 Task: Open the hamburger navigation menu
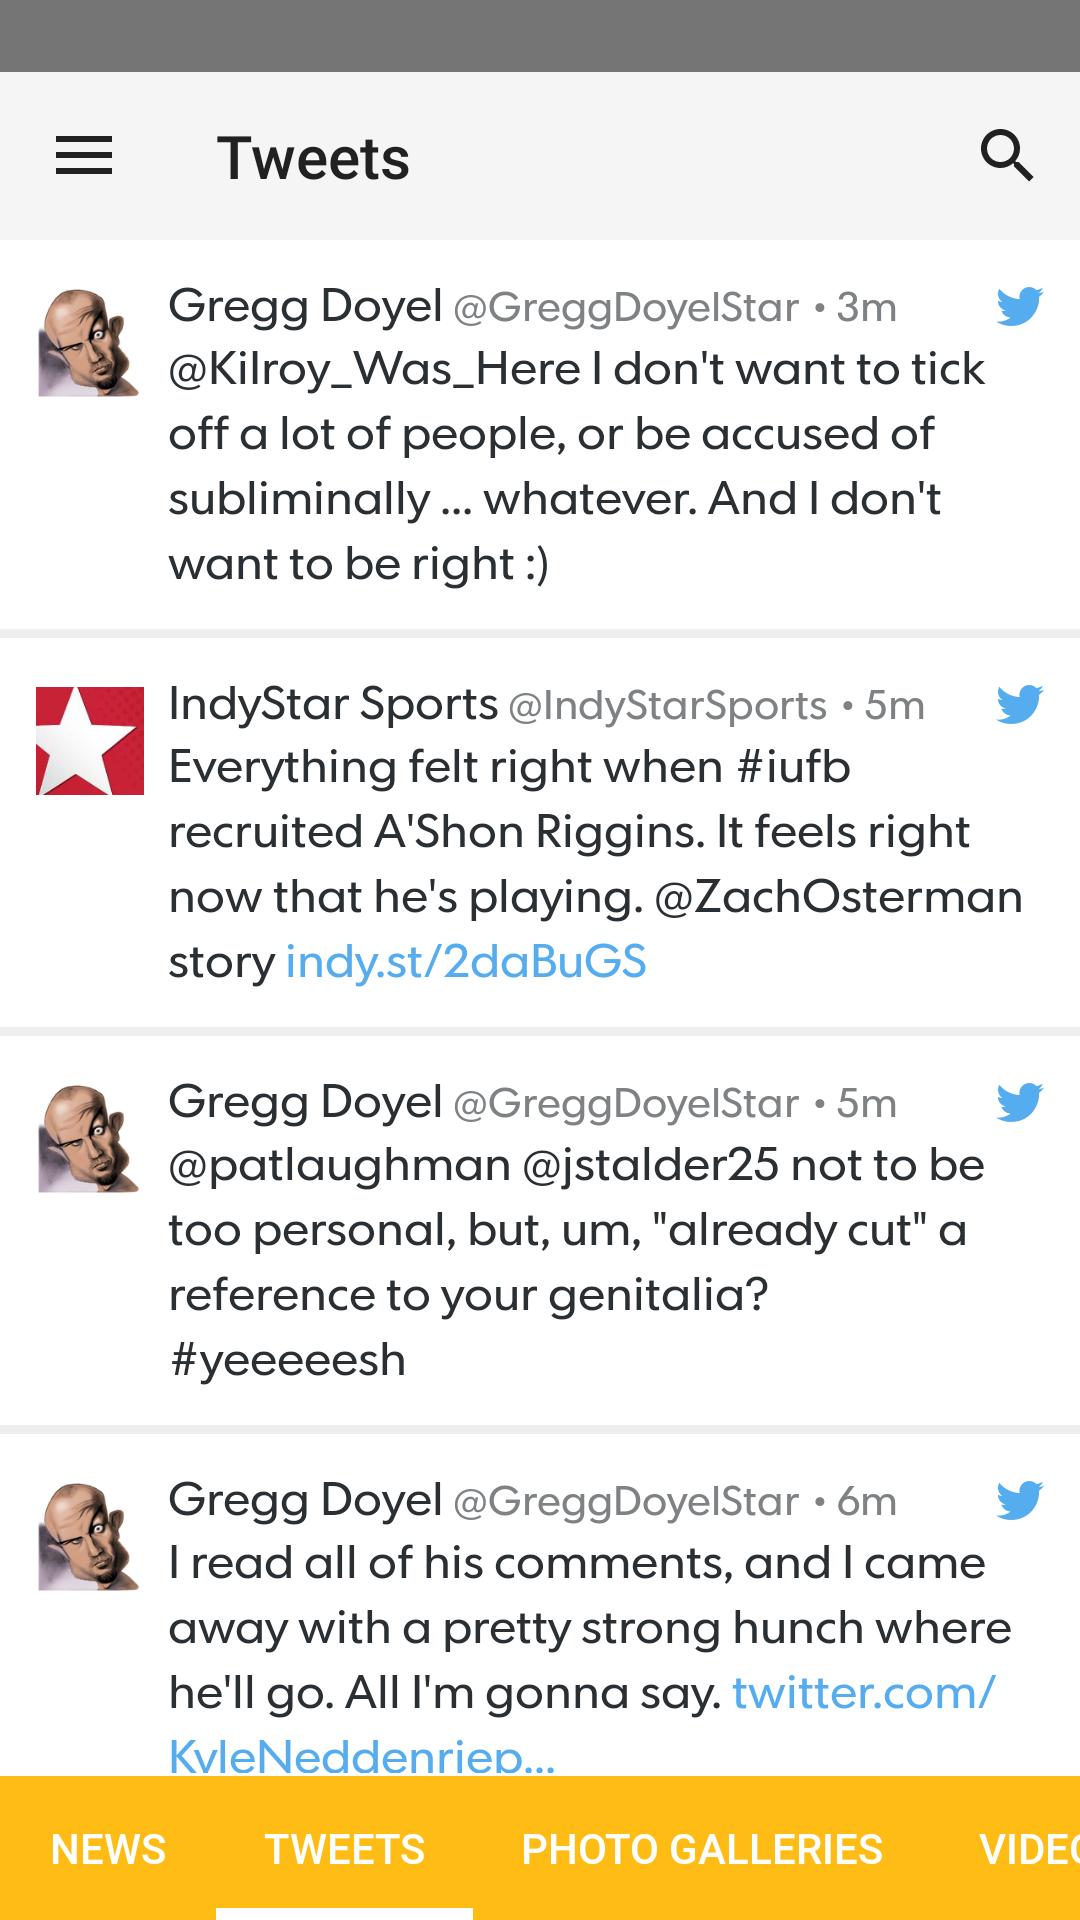84,156
